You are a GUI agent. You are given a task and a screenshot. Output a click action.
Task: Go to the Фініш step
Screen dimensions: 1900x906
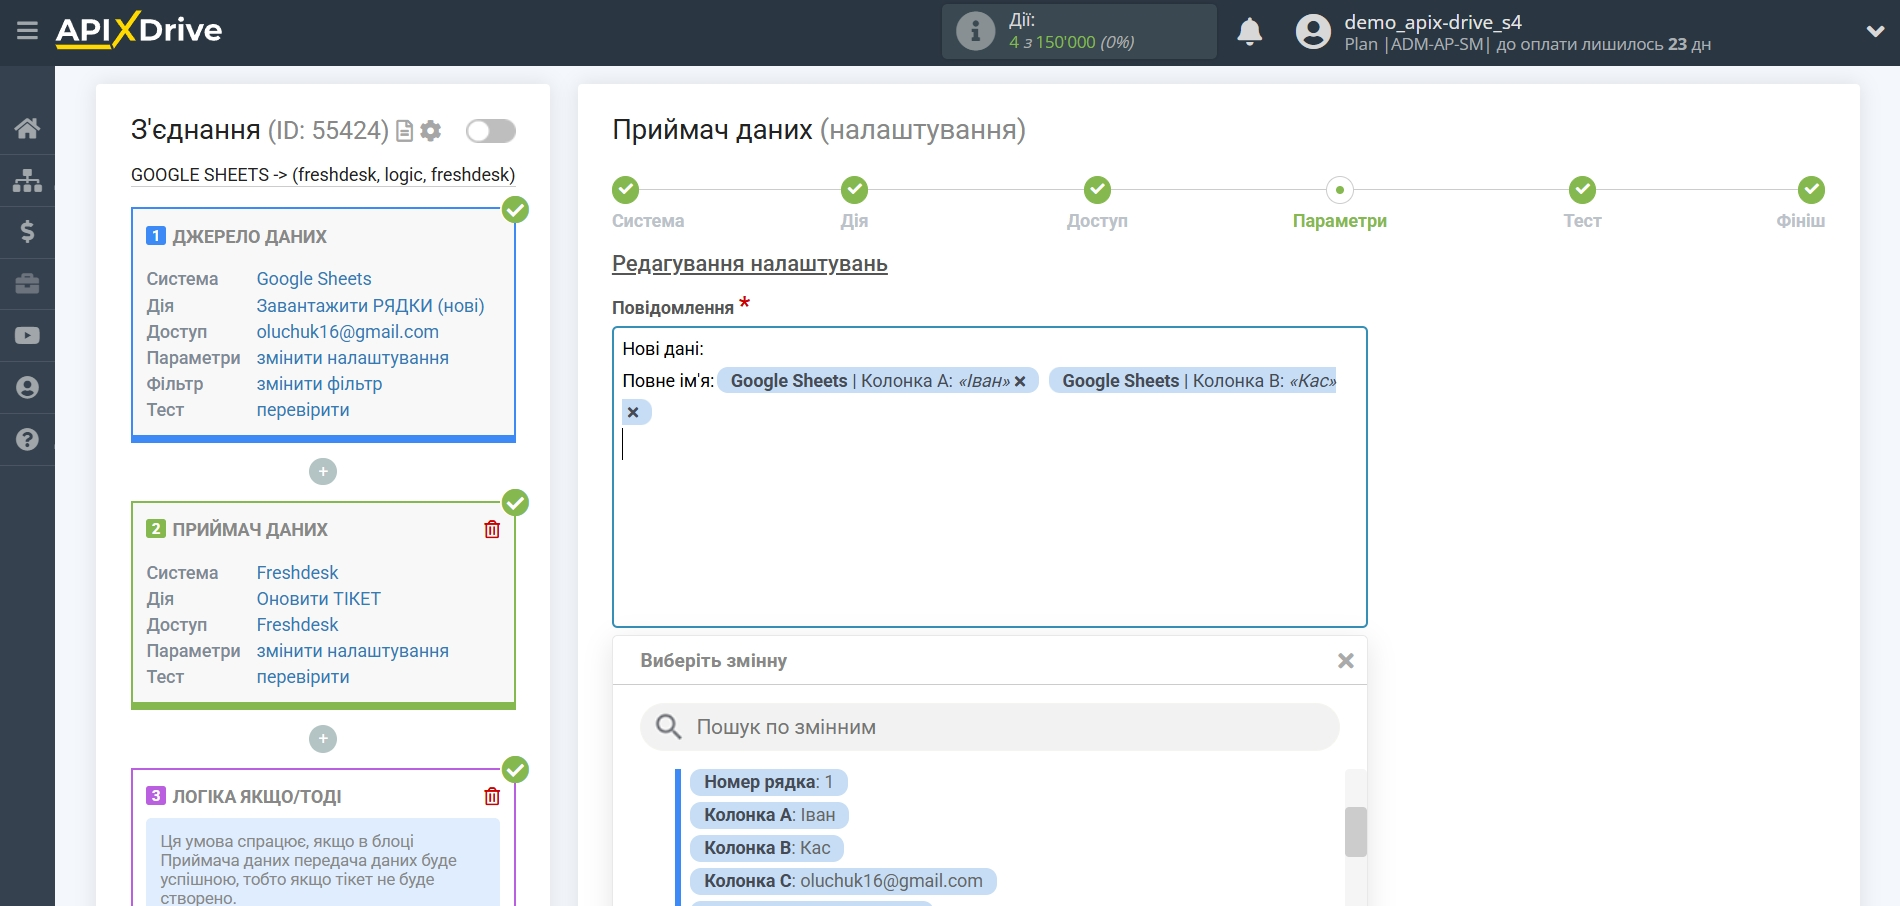(1801, 203)
